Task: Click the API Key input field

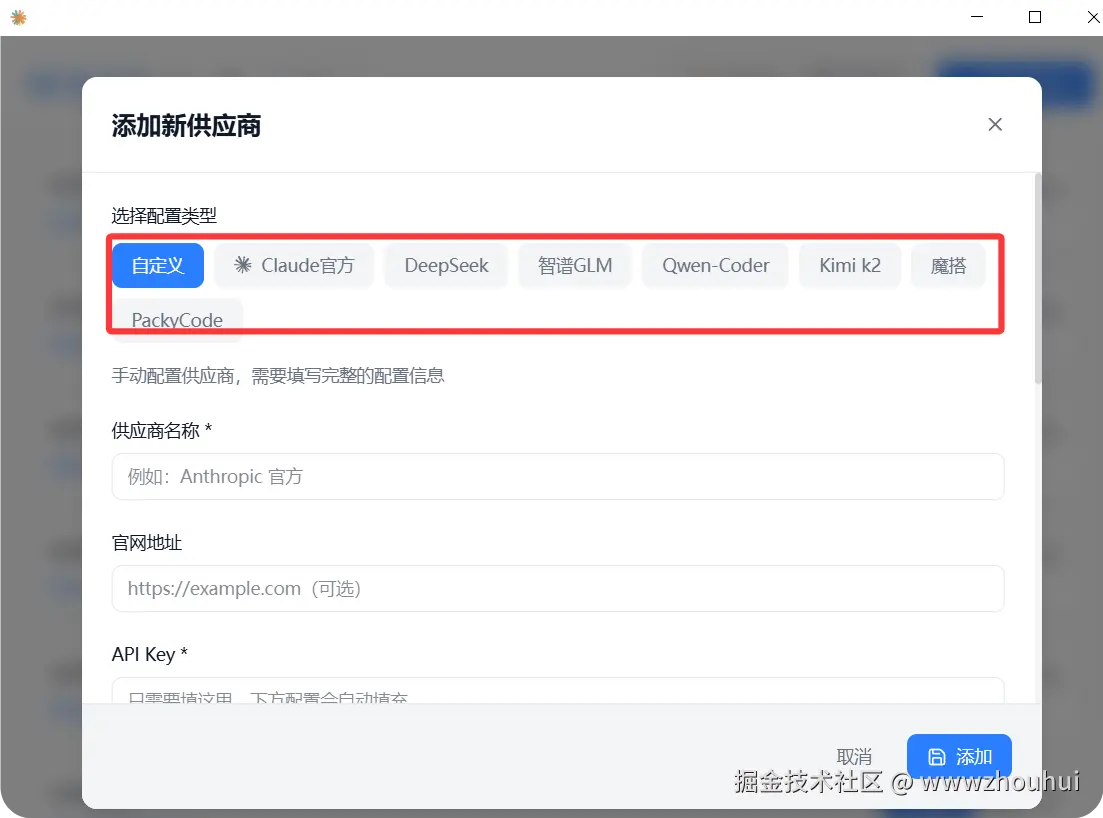Action: click(558, 691)
